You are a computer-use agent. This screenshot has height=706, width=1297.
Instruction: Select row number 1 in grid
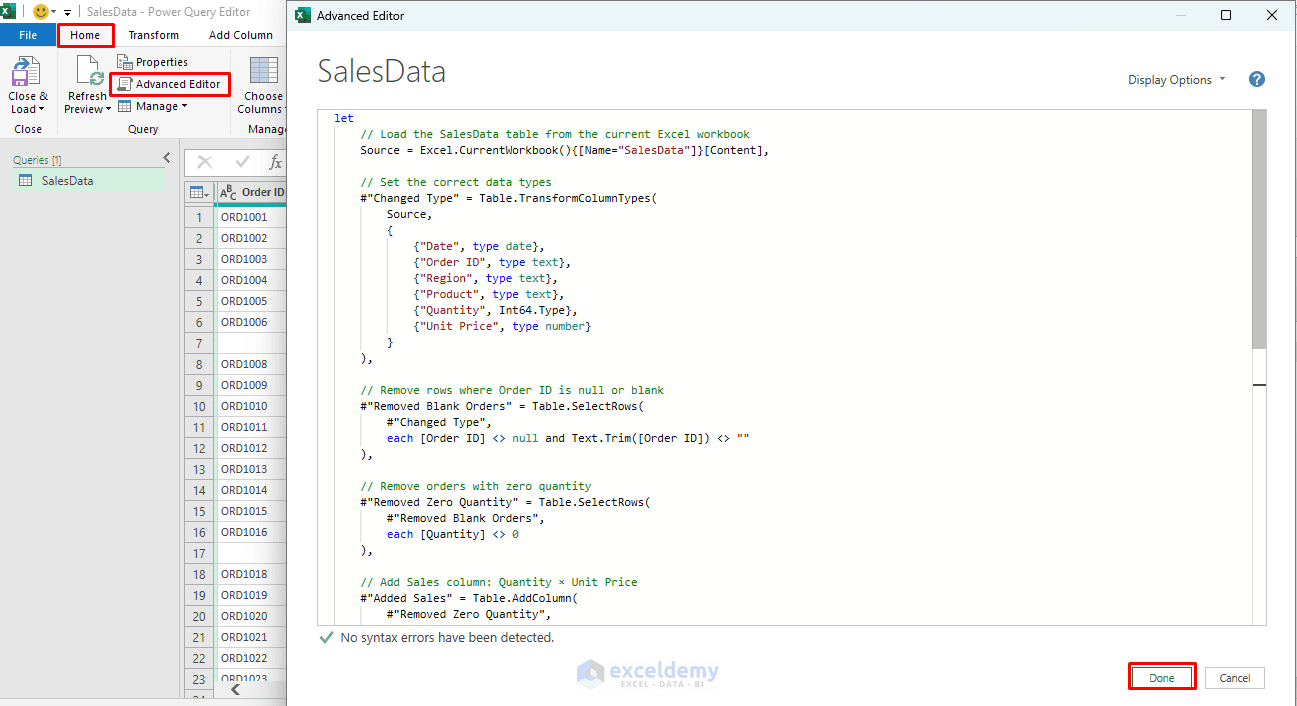(x=199, y=217)
